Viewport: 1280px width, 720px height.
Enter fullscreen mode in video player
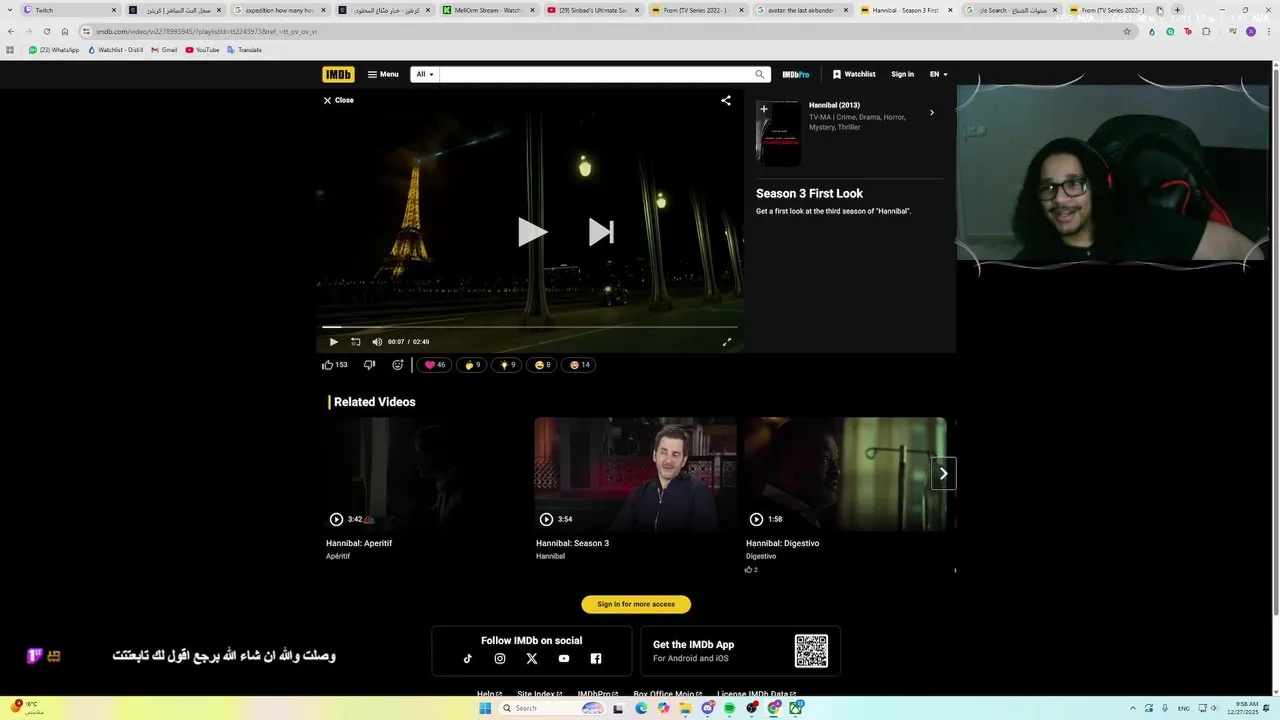[727, 342]
